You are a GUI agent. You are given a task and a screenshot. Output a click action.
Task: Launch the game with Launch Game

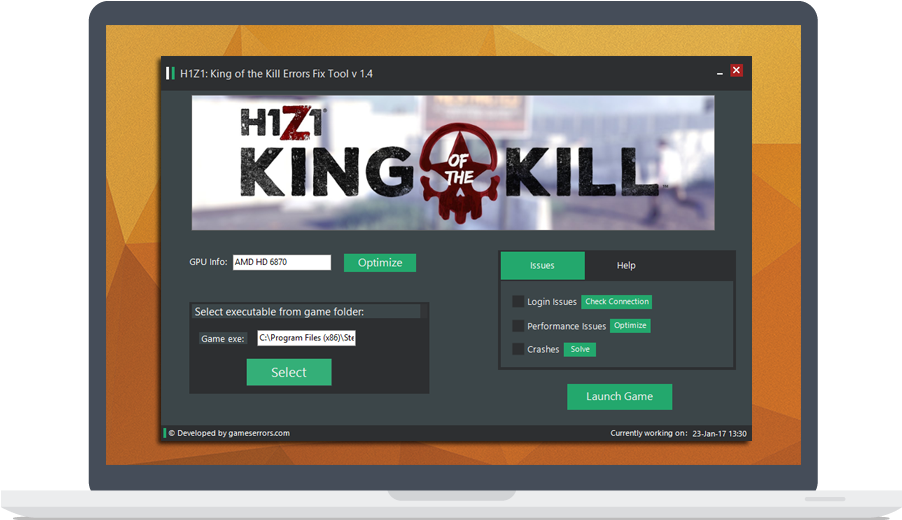(620, 397)
